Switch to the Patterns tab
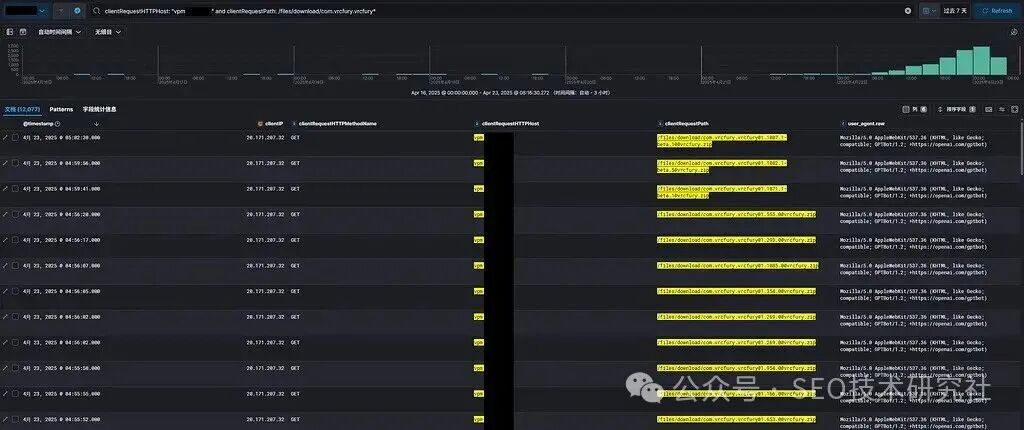Viewport: 1024px width, 430px height. [61, 109]
